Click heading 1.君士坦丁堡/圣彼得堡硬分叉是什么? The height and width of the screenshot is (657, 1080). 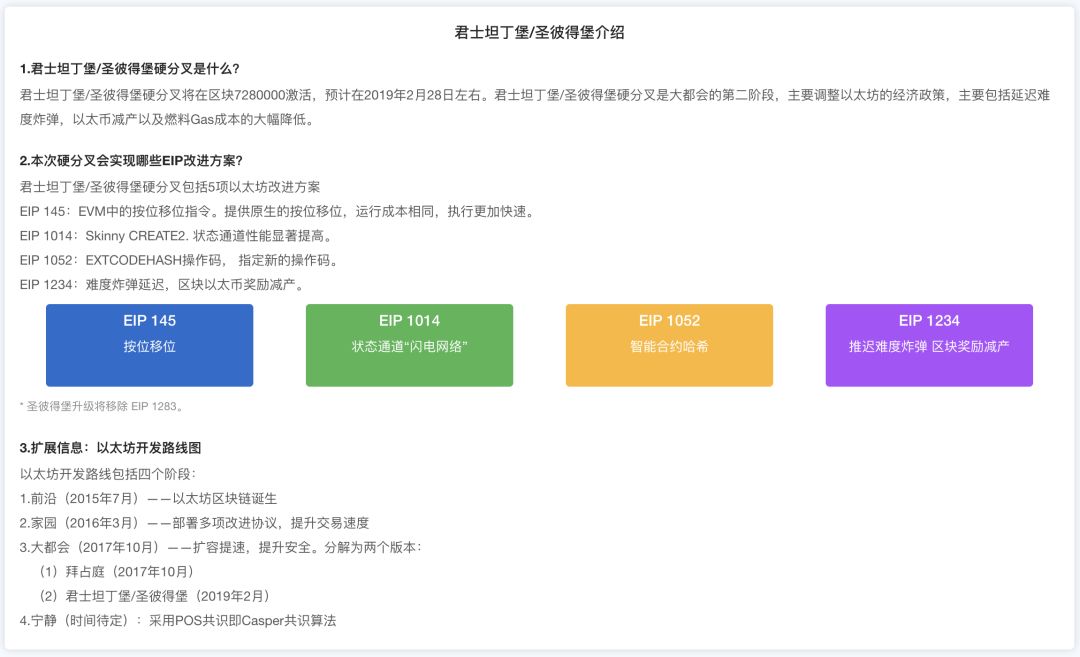point(129,69)
